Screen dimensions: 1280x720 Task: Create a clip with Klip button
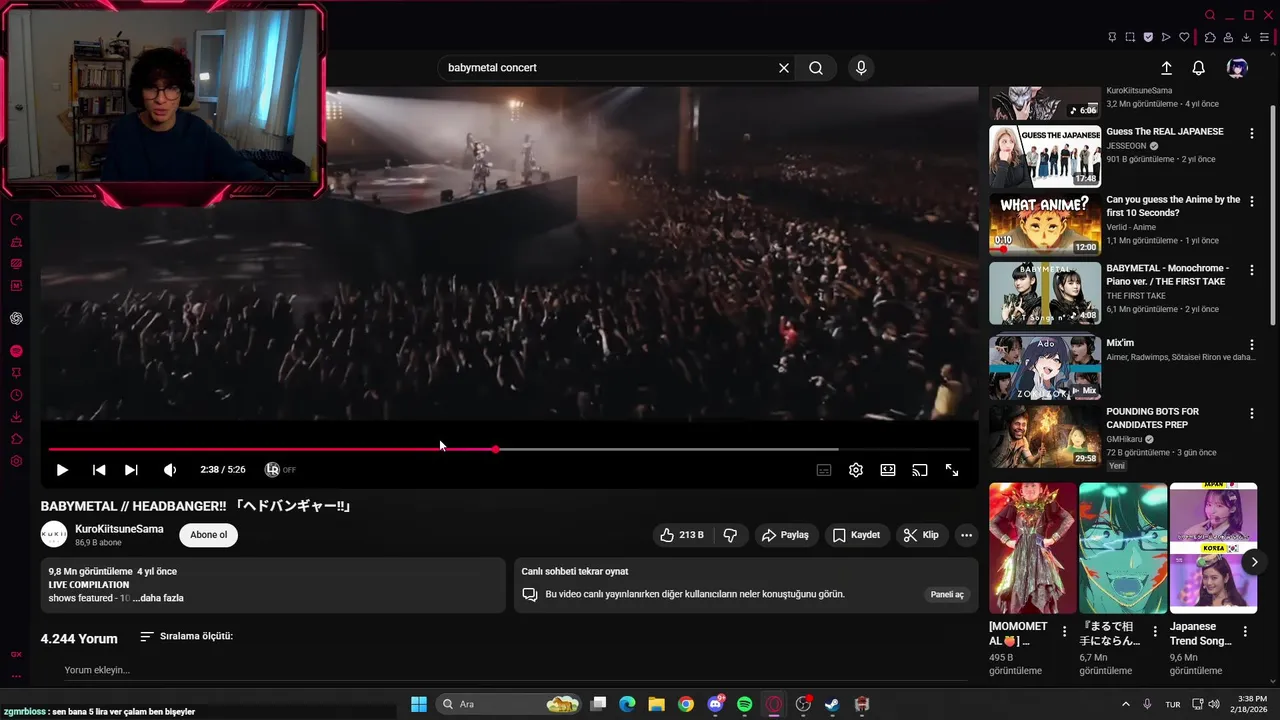tap(921, 535)
